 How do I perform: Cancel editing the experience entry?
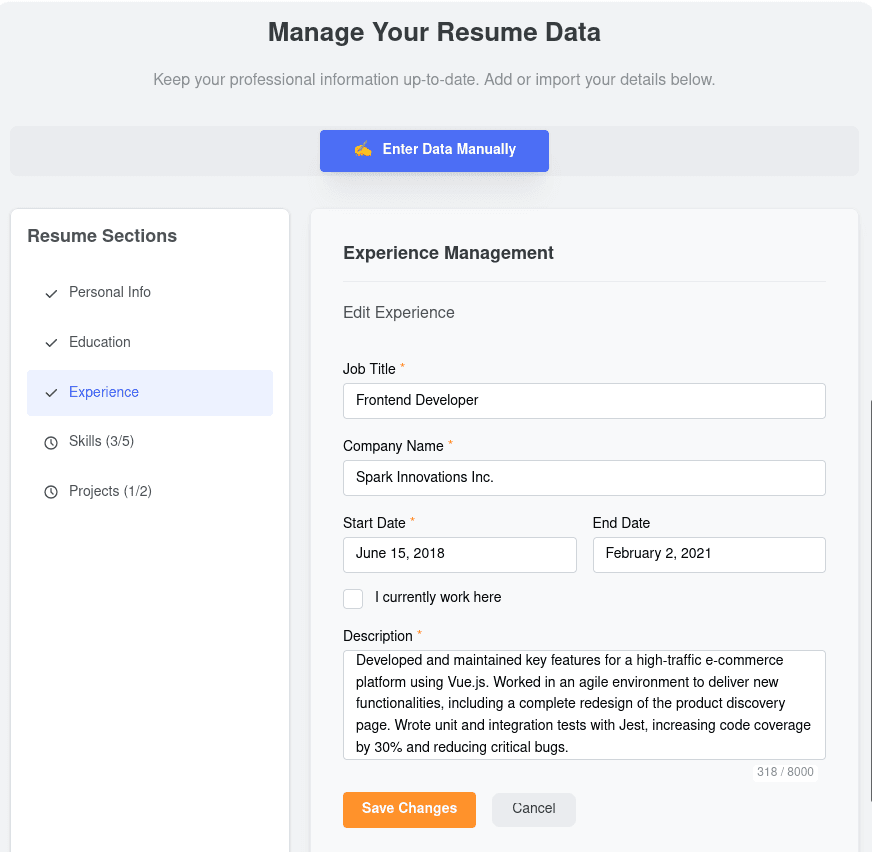pyautogui.click(x=533, y=809)
